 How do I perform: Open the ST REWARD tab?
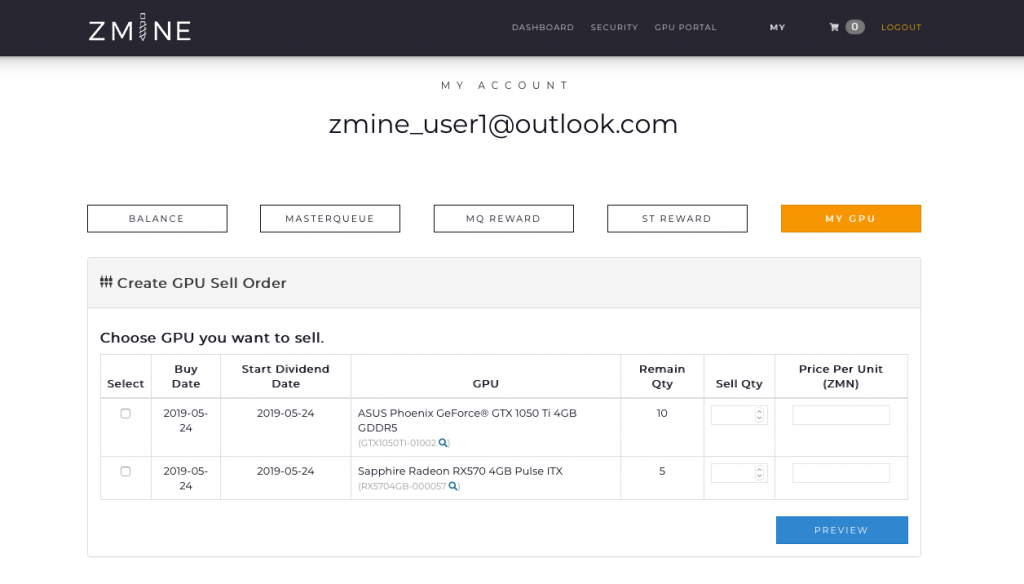677,218
